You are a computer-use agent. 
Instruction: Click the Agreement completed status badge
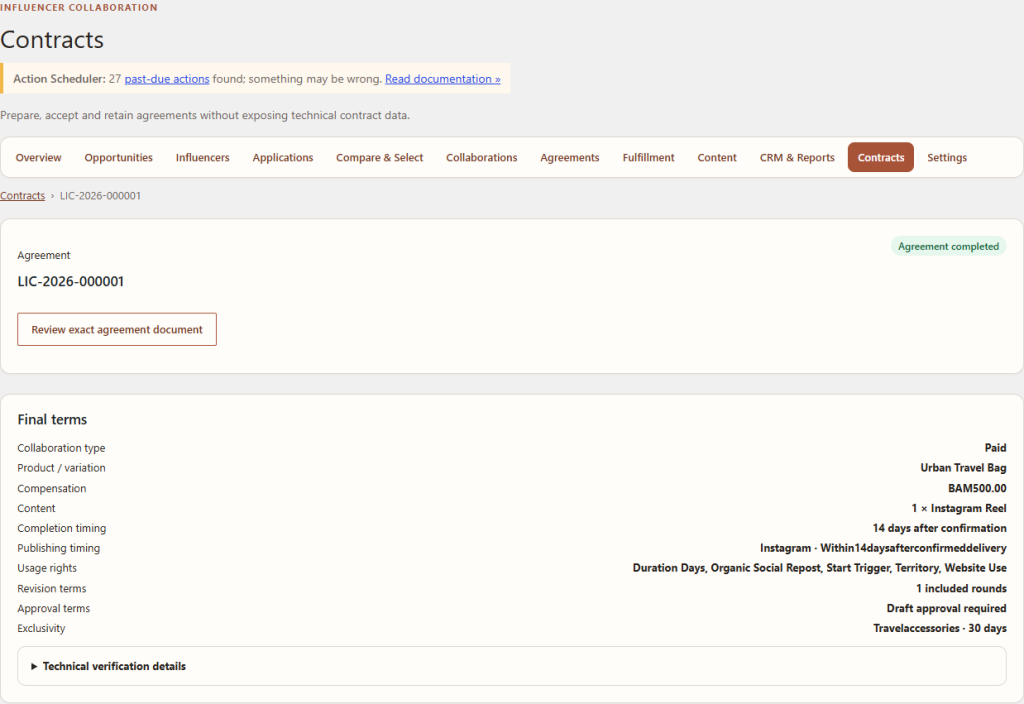pyautogui.click(x=948, y=246)
